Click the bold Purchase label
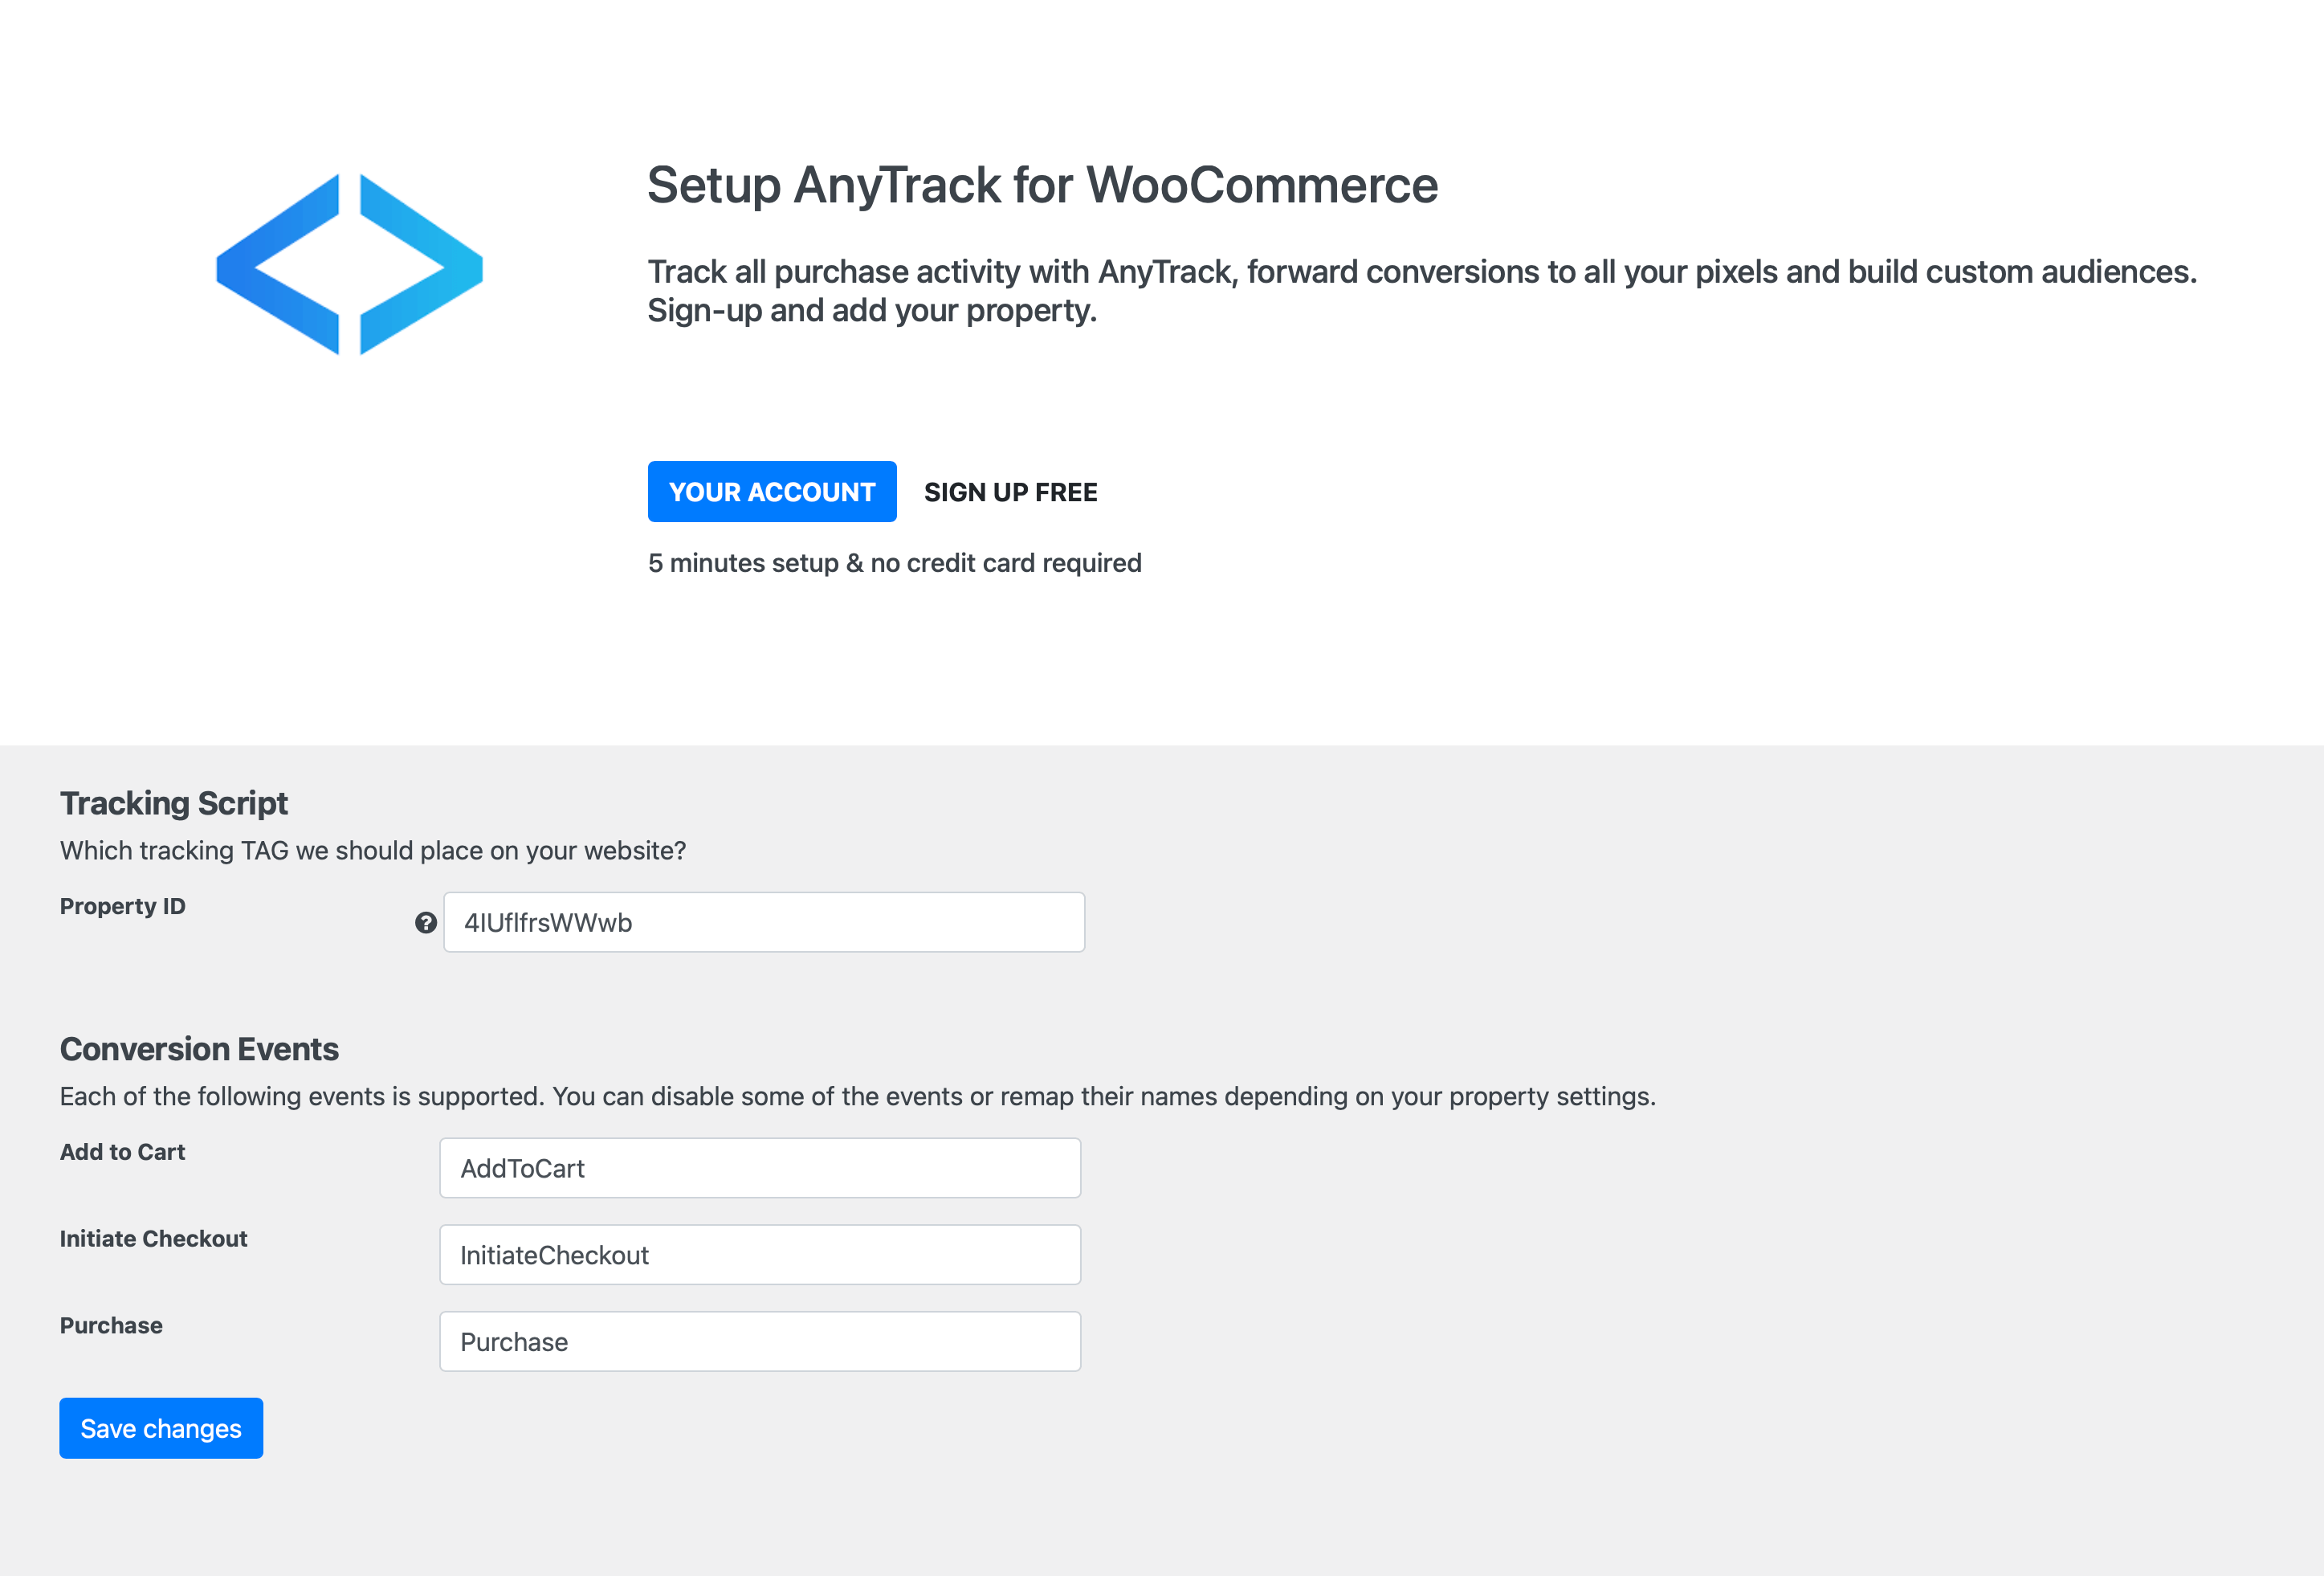 click(111, 1326)
